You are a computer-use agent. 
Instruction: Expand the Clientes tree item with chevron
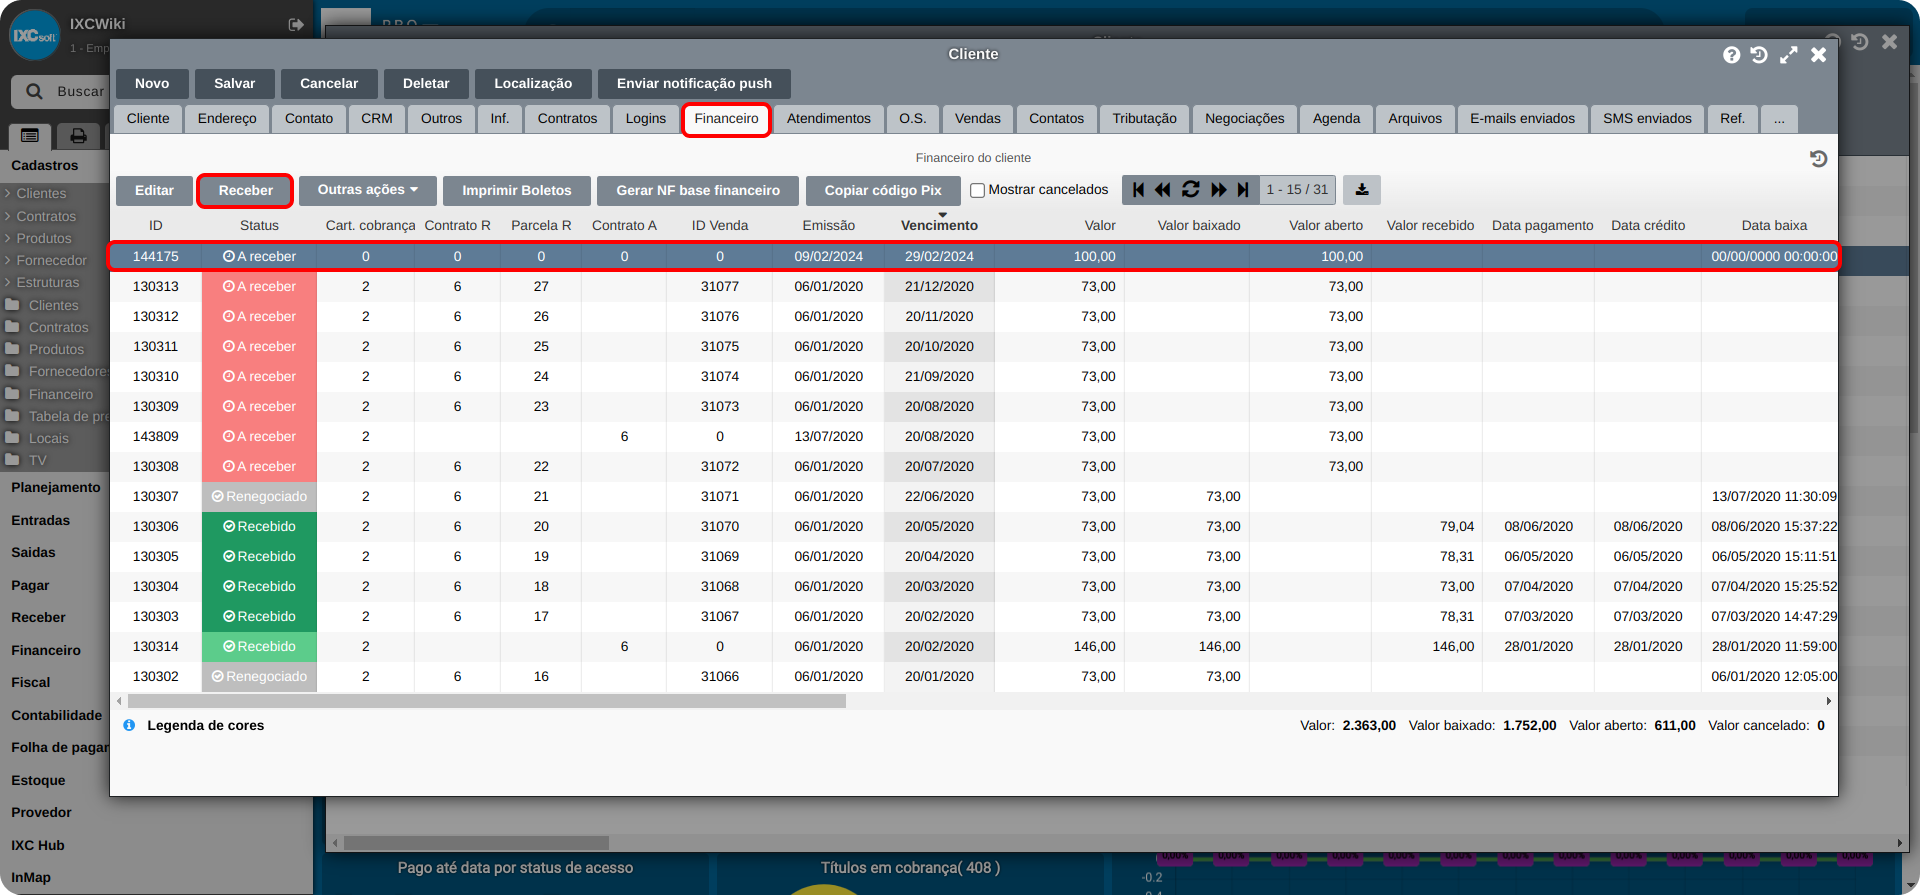click(x=8, y=193)
